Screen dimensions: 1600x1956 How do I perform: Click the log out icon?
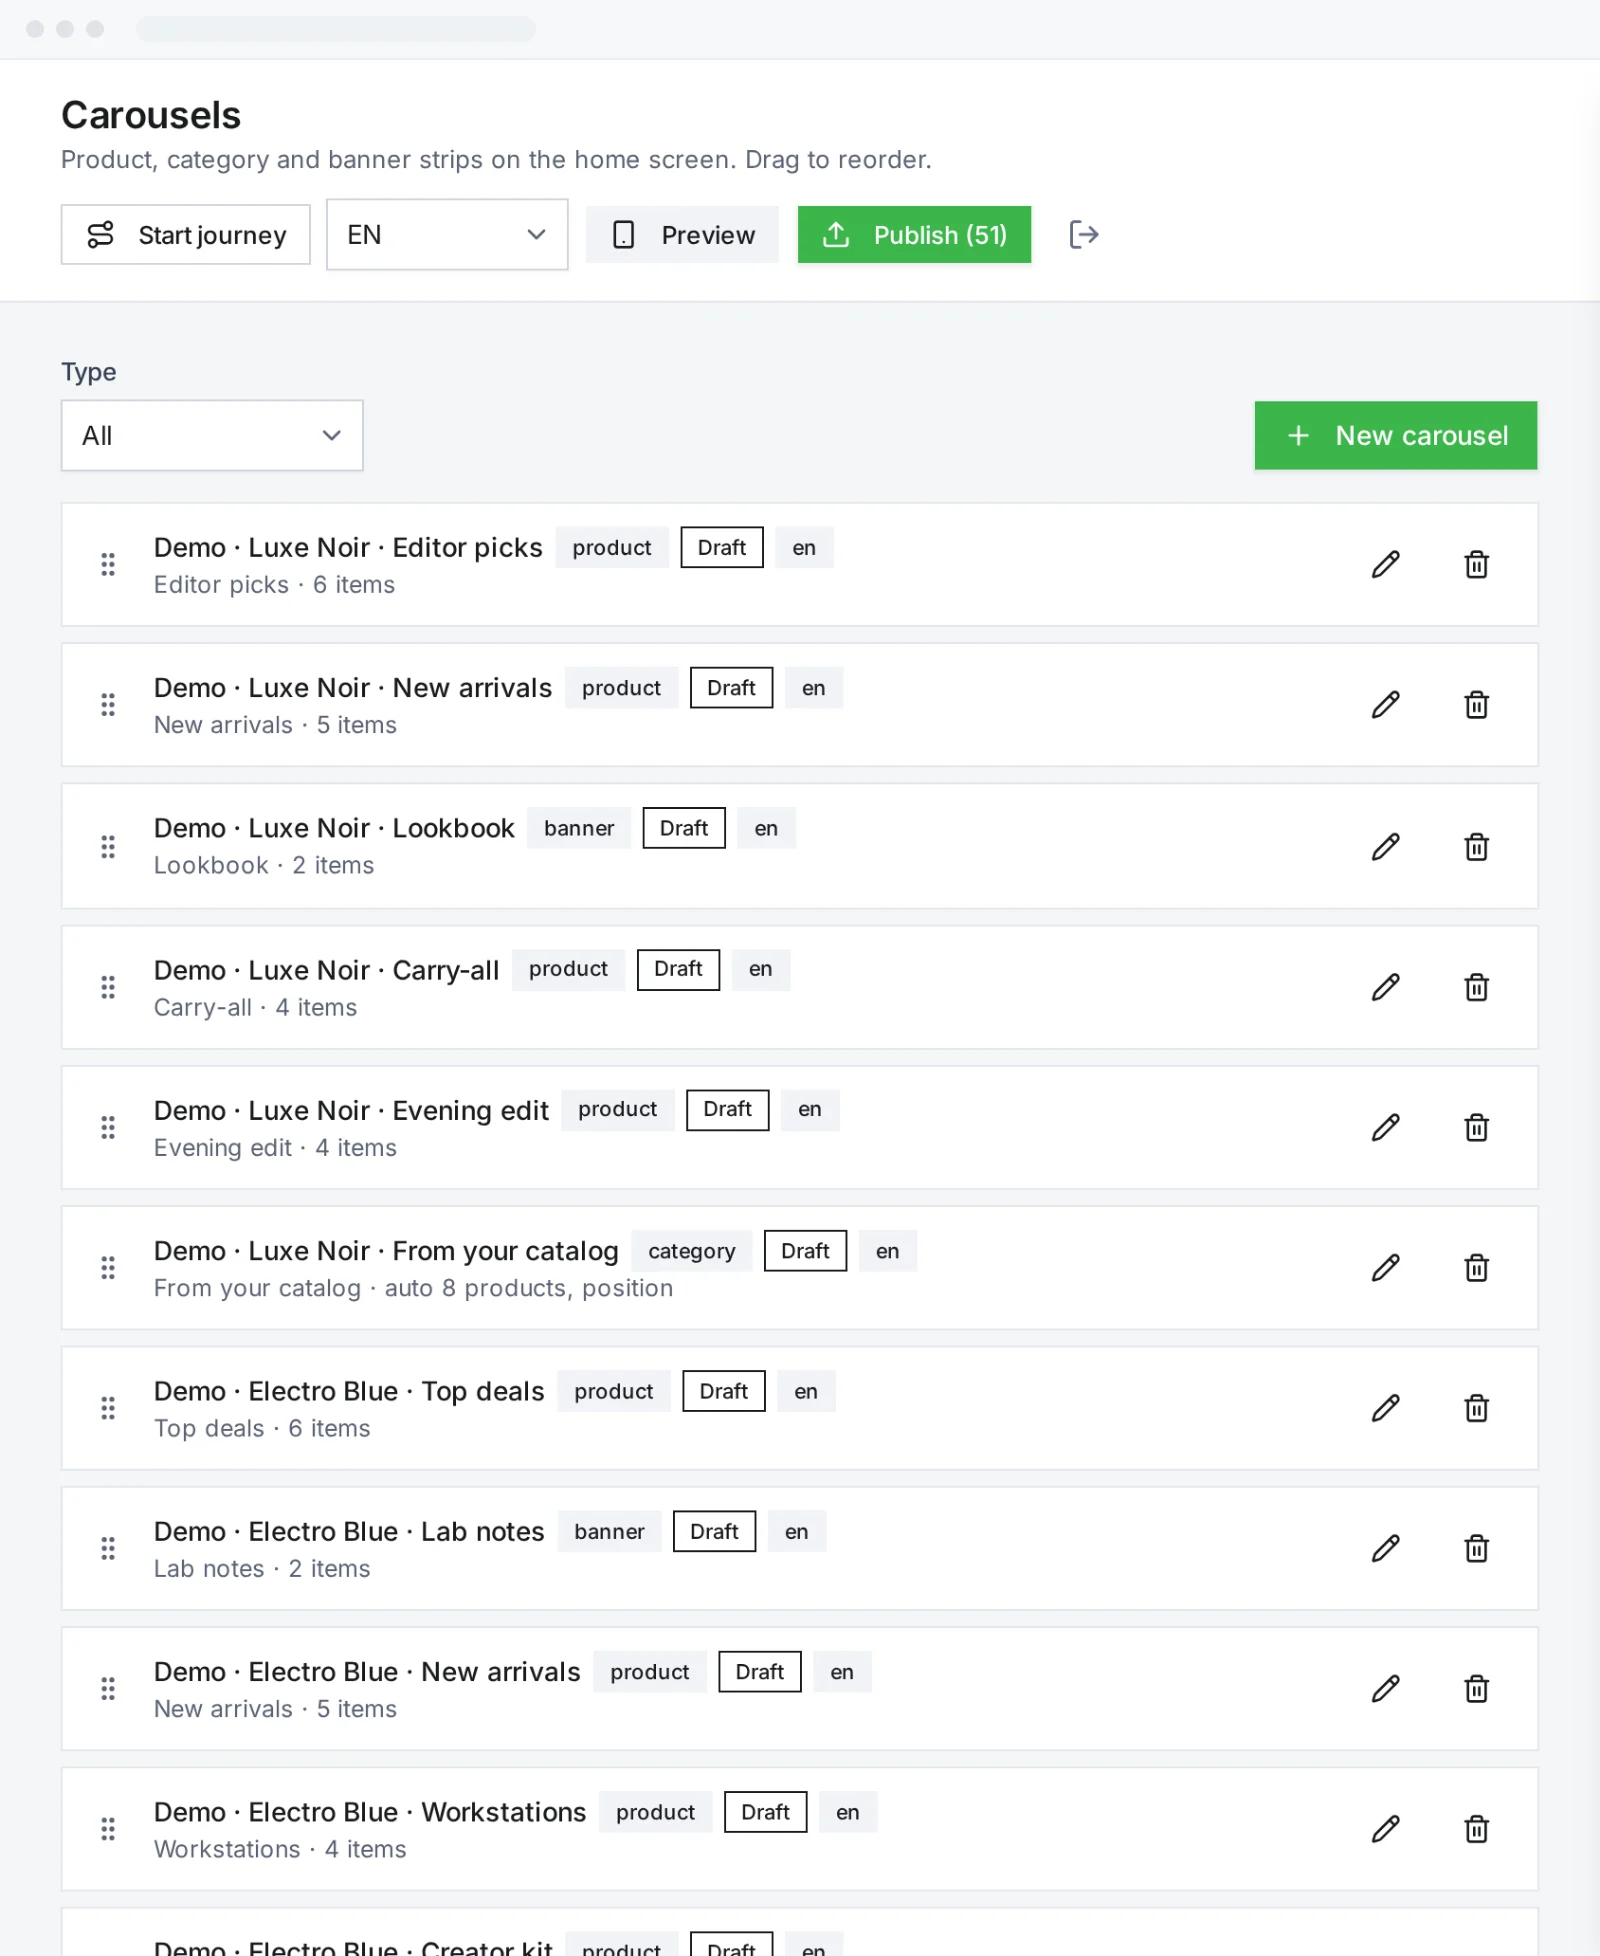point(1084,235)
